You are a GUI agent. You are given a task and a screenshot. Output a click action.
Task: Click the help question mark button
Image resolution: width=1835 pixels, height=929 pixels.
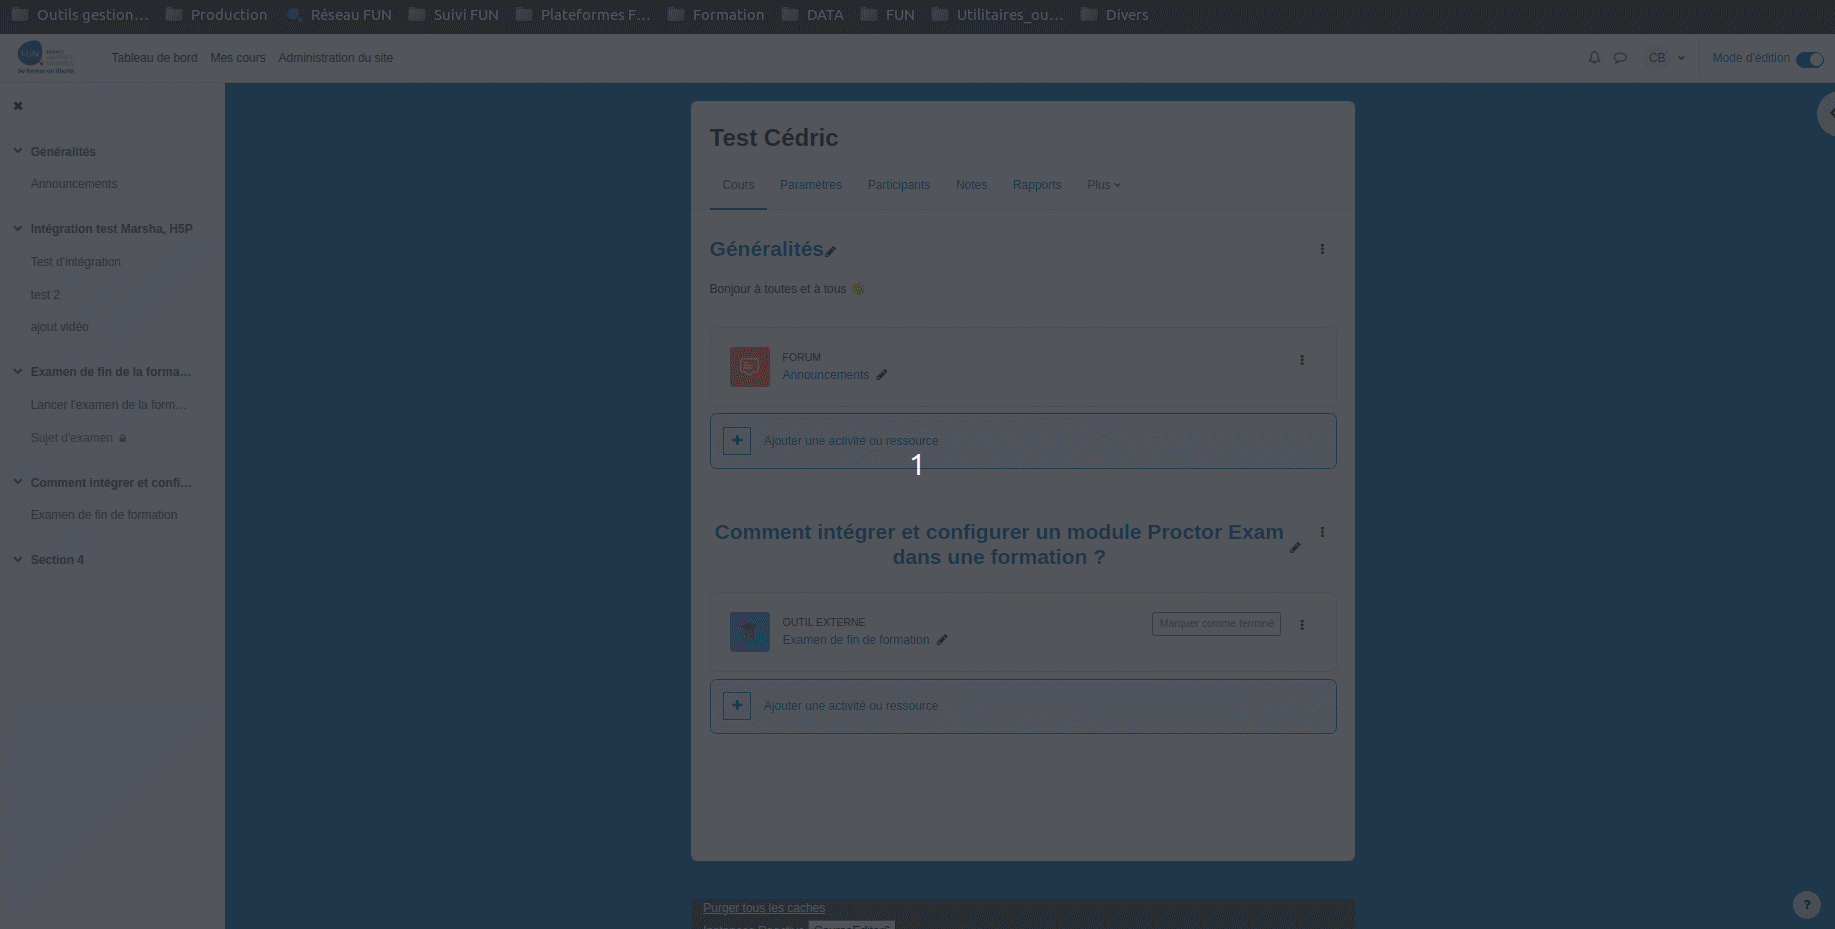coord(1806,905)
